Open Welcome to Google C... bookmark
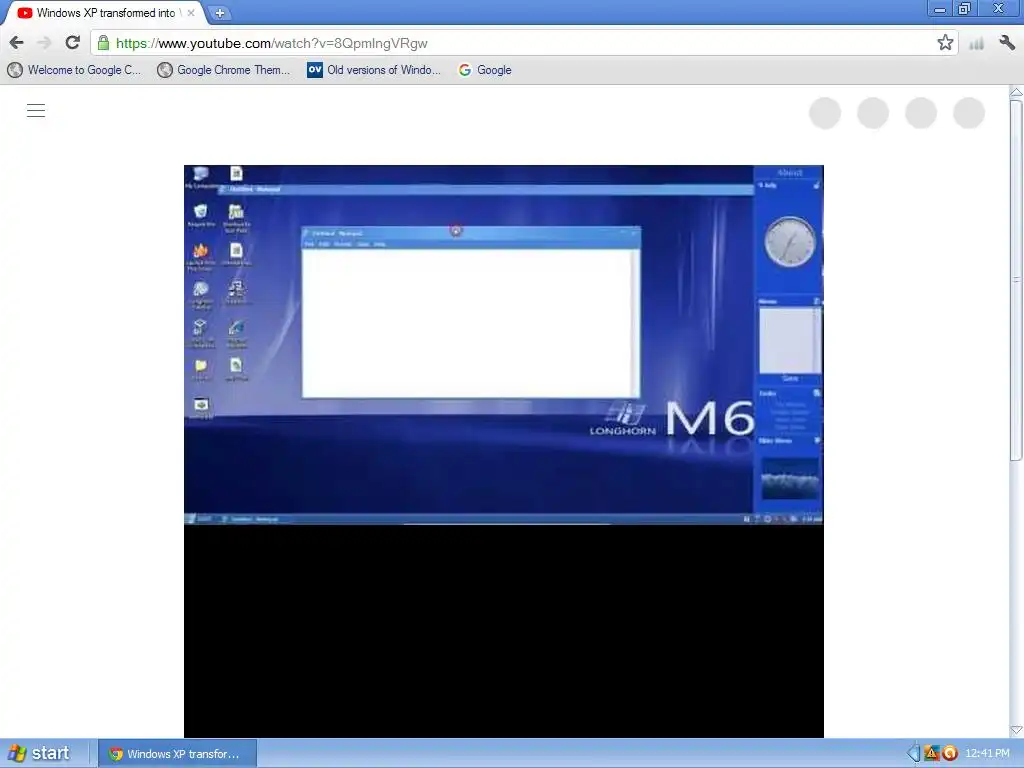This screenshot has height=768, width=1024. (x=74, y=70)
